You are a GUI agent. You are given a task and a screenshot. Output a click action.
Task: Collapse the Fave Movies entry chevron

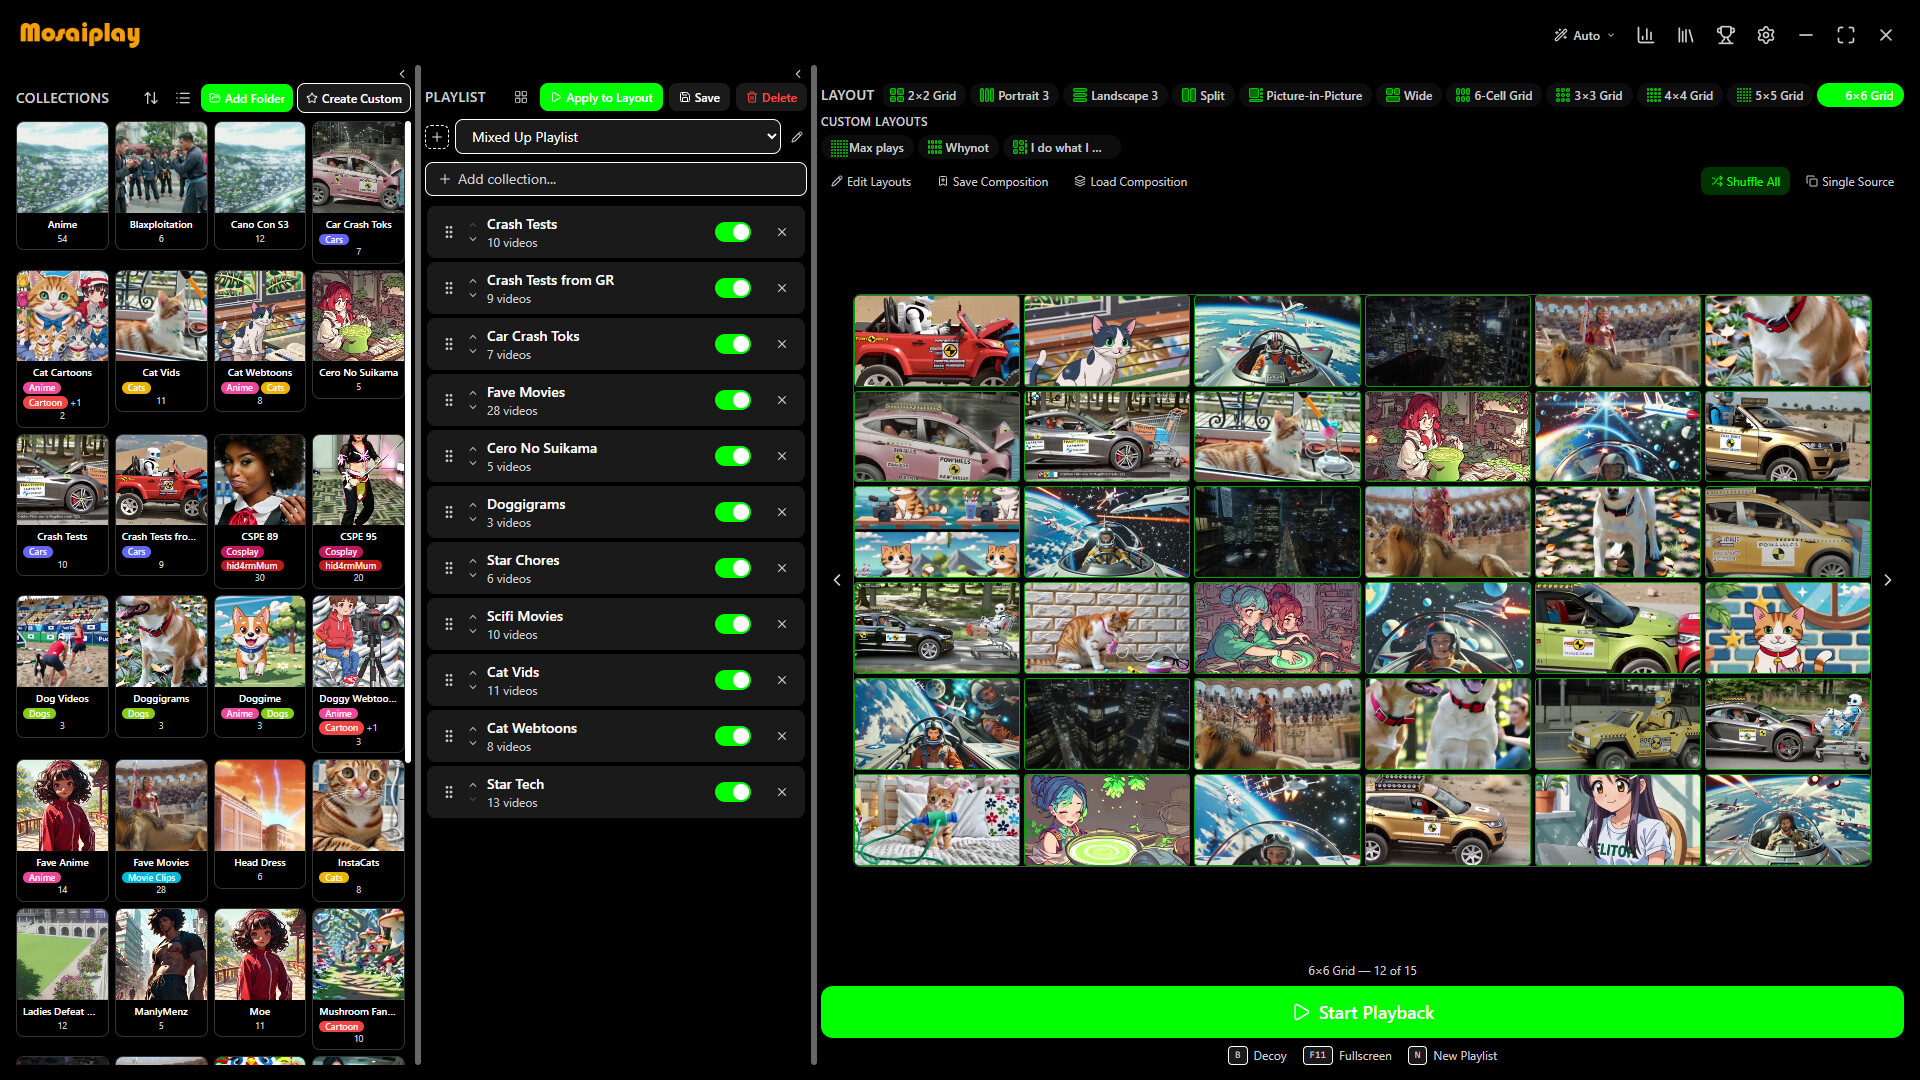click(x=472, y=394)
